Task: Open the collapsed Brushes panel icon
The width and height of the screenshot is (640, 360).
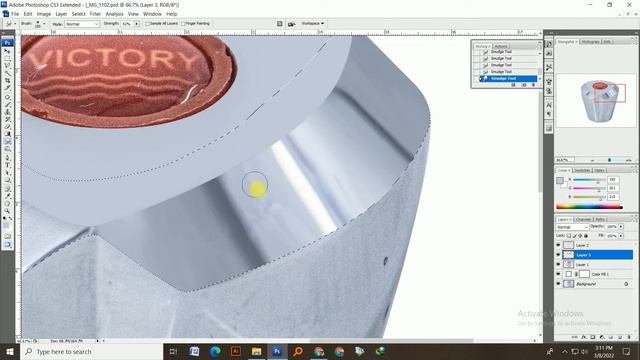Action: point(549,82)
